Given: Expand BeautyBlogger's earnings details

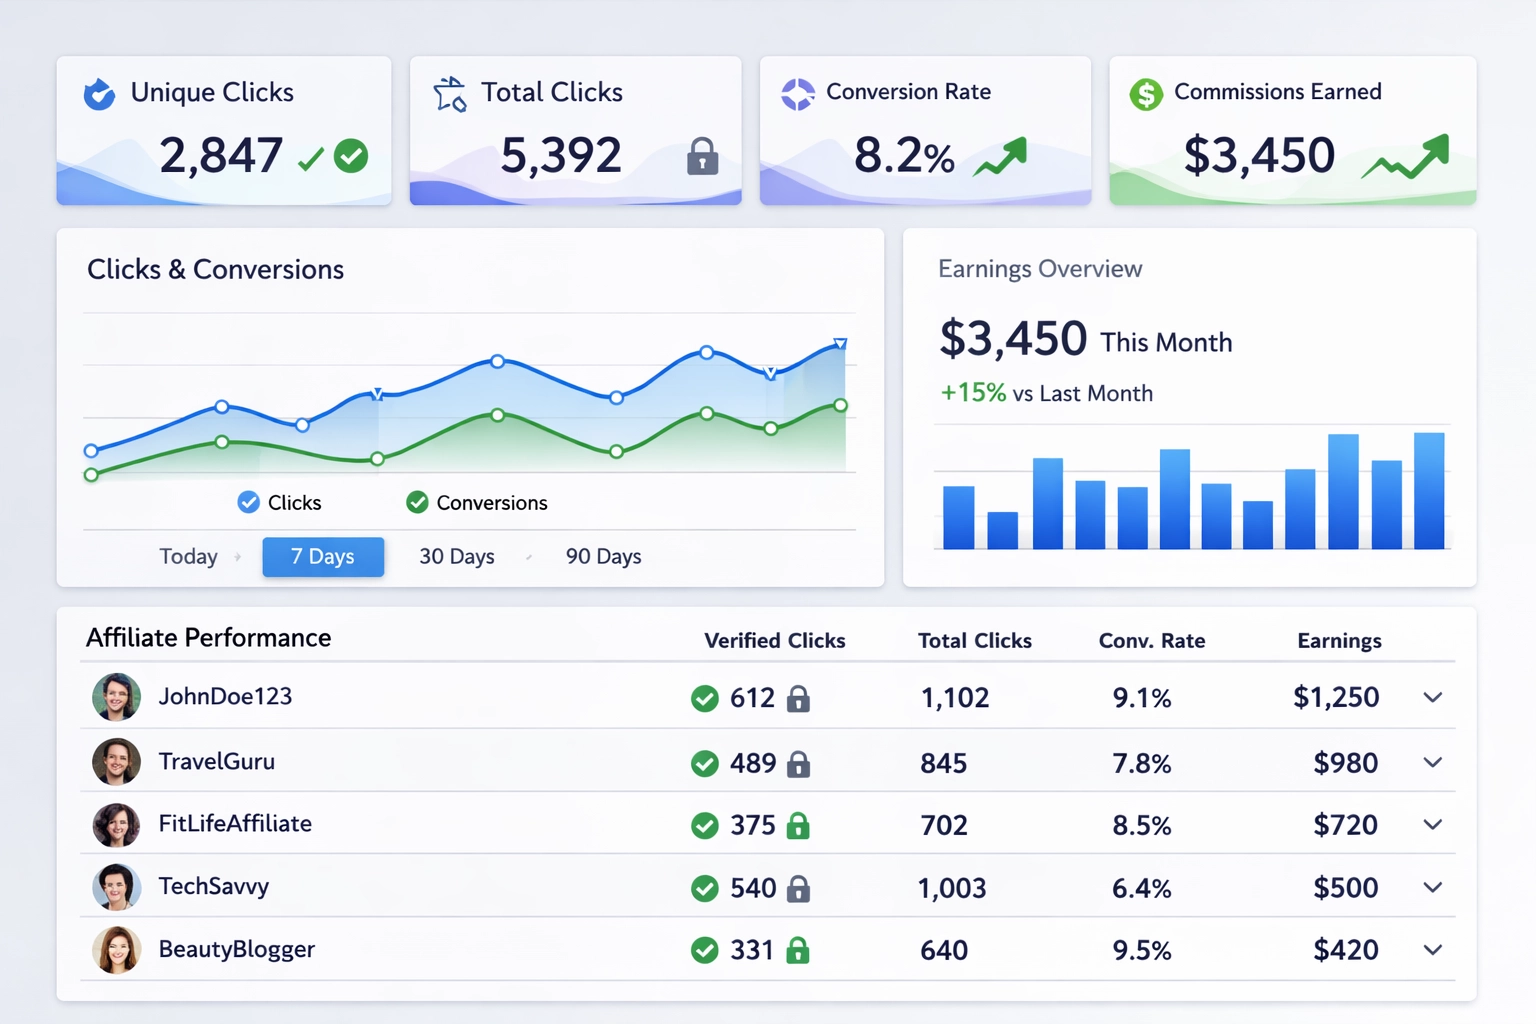Looking at the screenshot, I should pos(1432,949).
